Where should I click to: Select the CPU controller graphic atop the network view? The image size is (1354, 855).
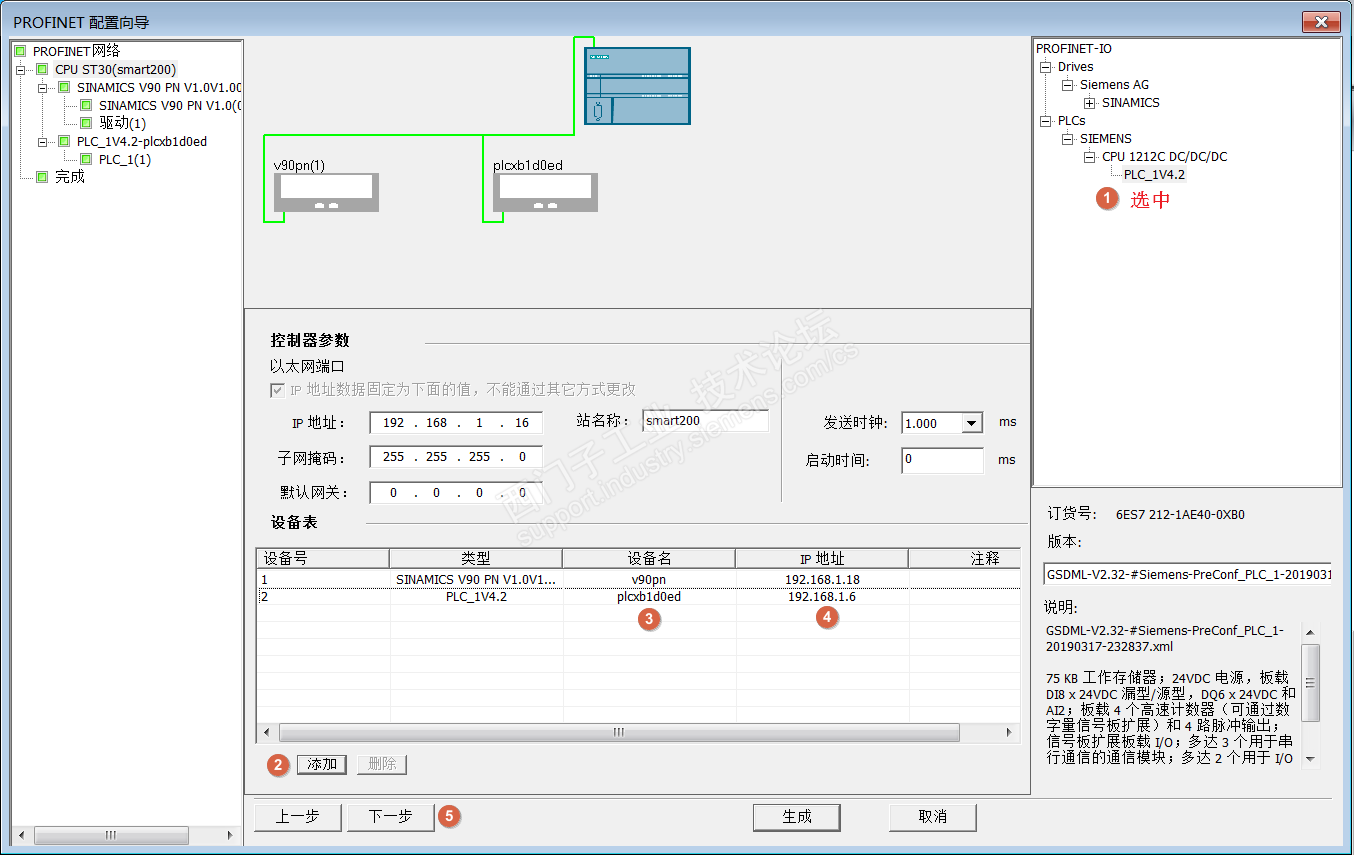click(x=637, y=86)
